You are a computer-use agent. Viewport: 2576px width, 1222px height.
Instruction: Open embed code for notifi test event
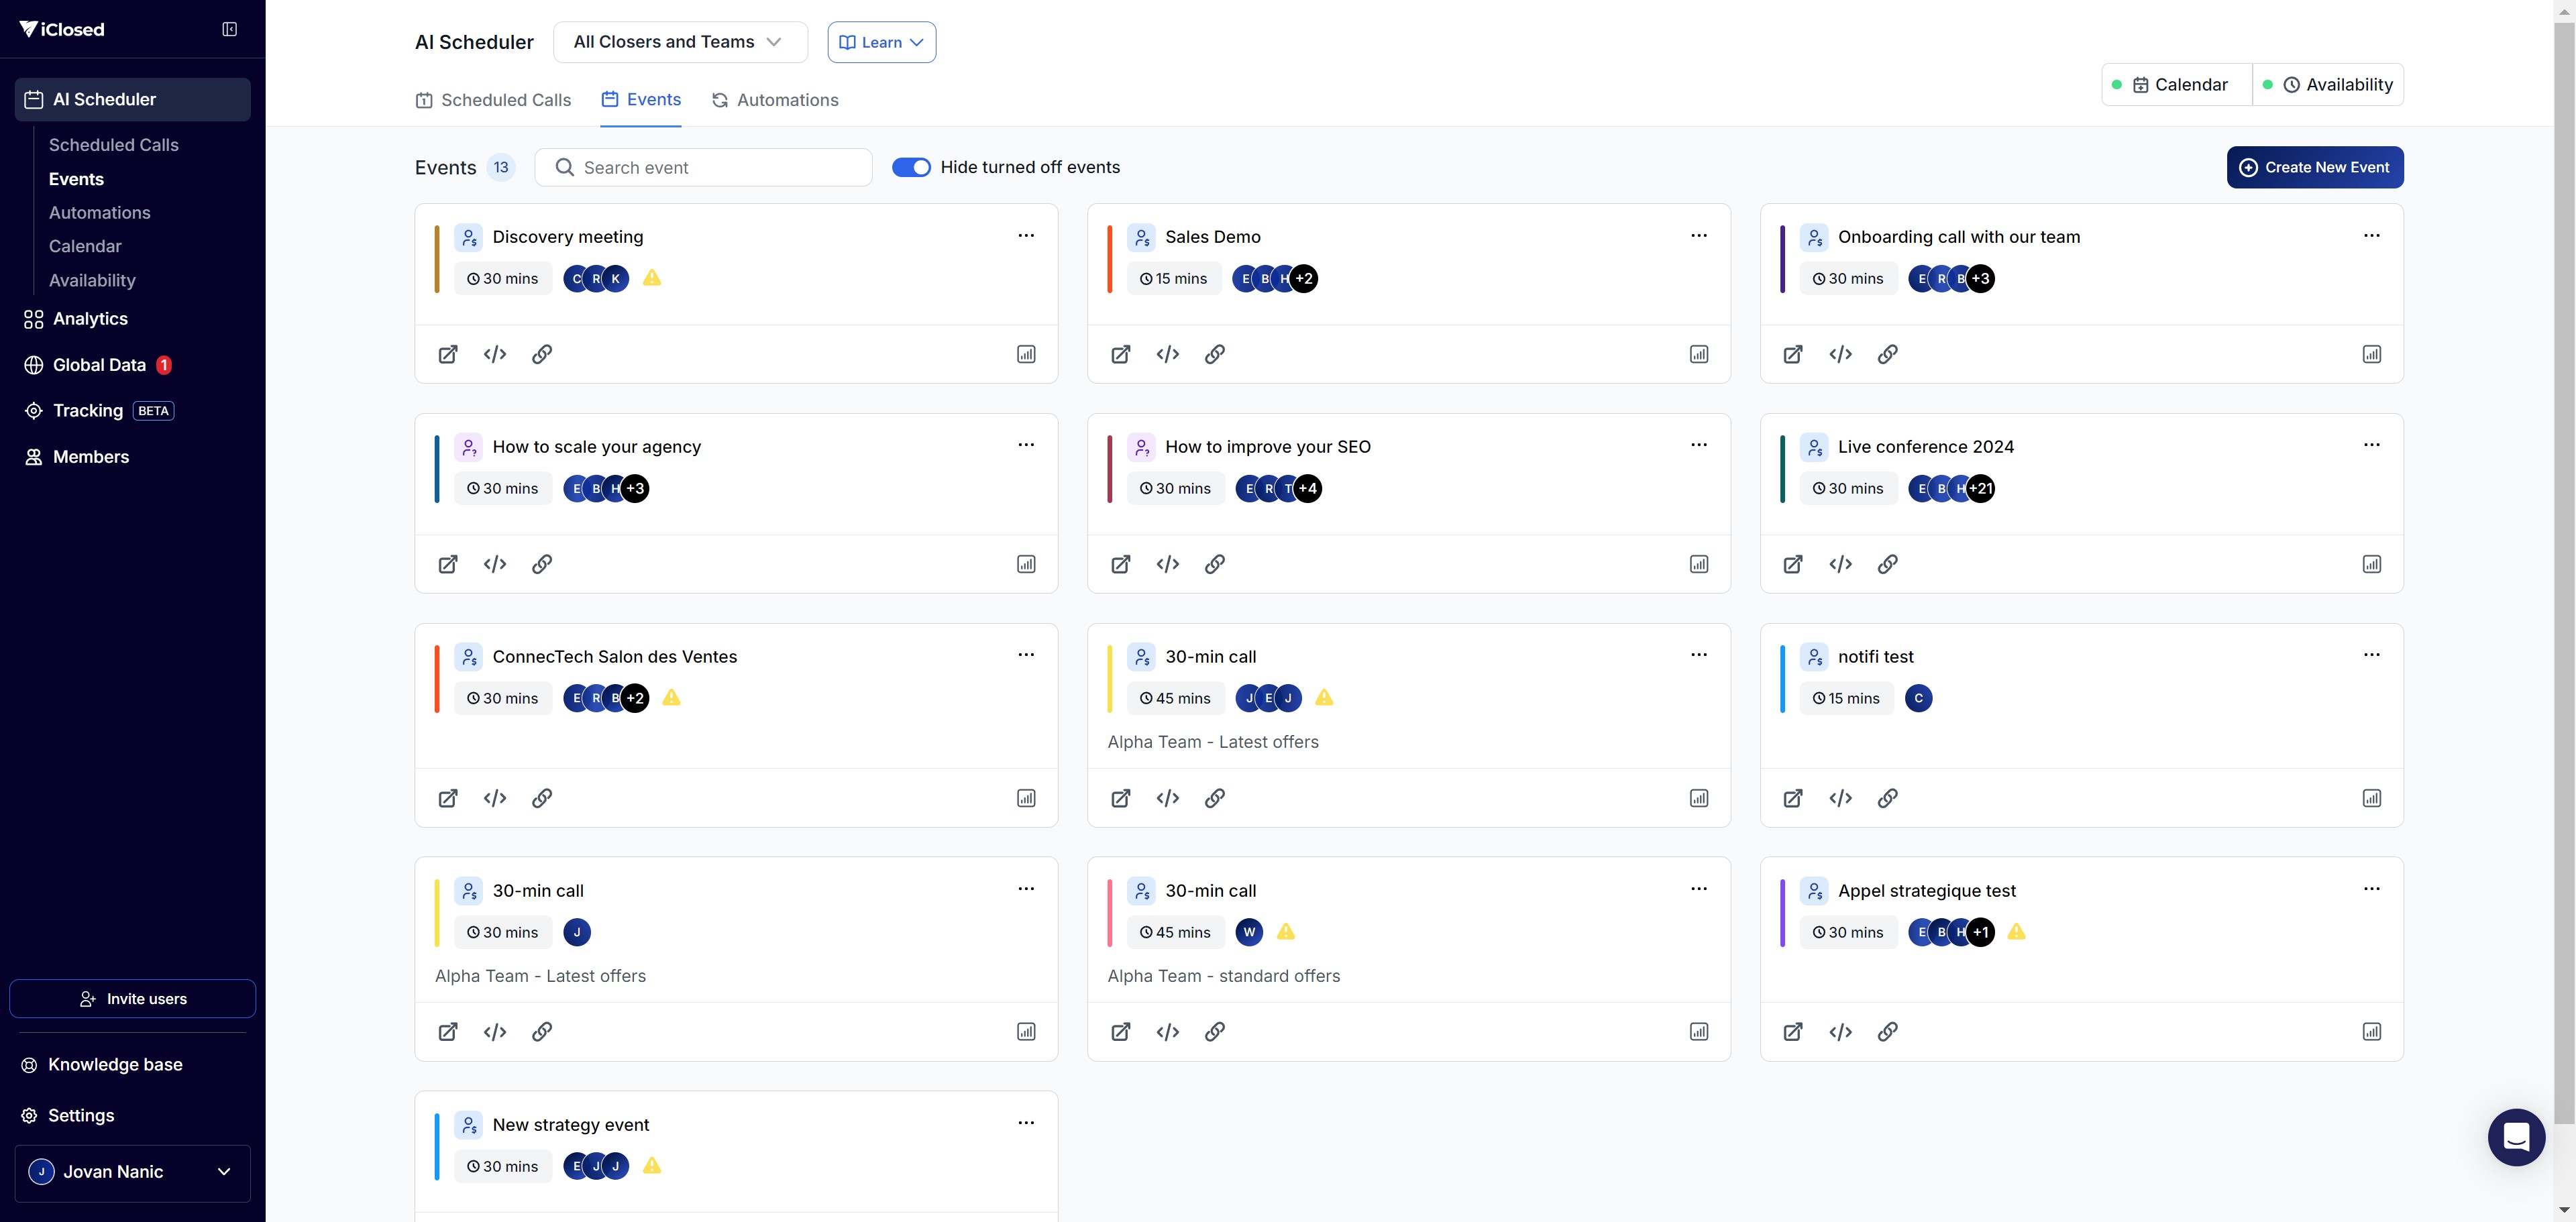click(x=1840, y=798)
